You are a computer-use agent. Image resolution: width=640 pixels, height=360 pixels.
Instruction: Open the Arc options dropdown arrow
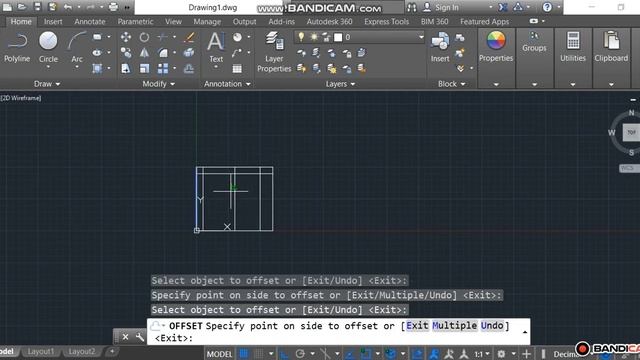point(77,67)
